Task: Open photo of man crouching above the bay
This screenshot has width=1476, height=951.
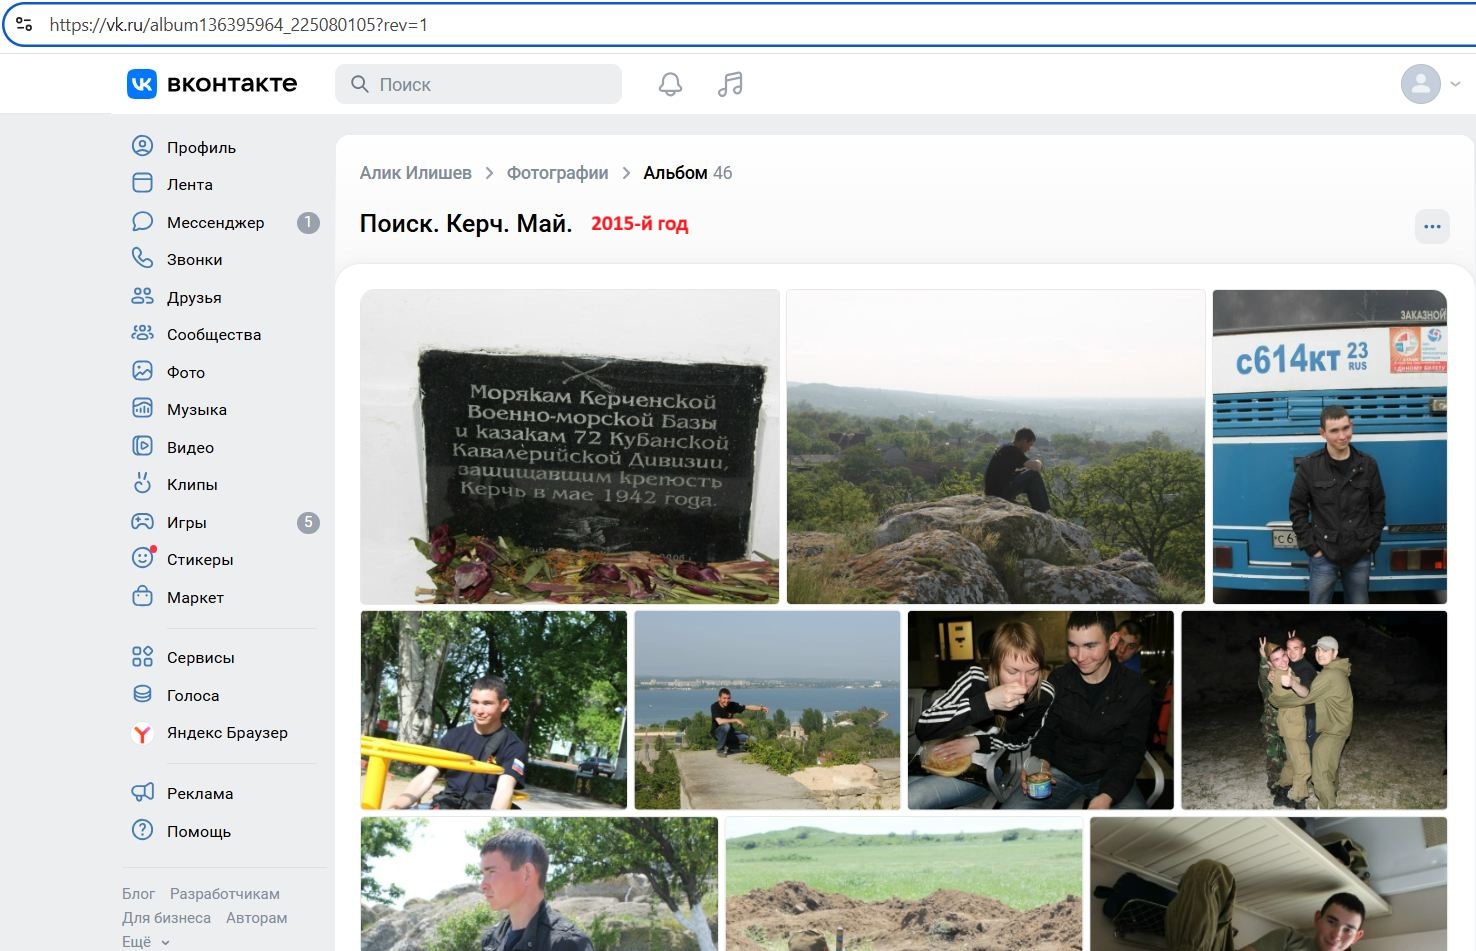Action: (x=768, y=710)
